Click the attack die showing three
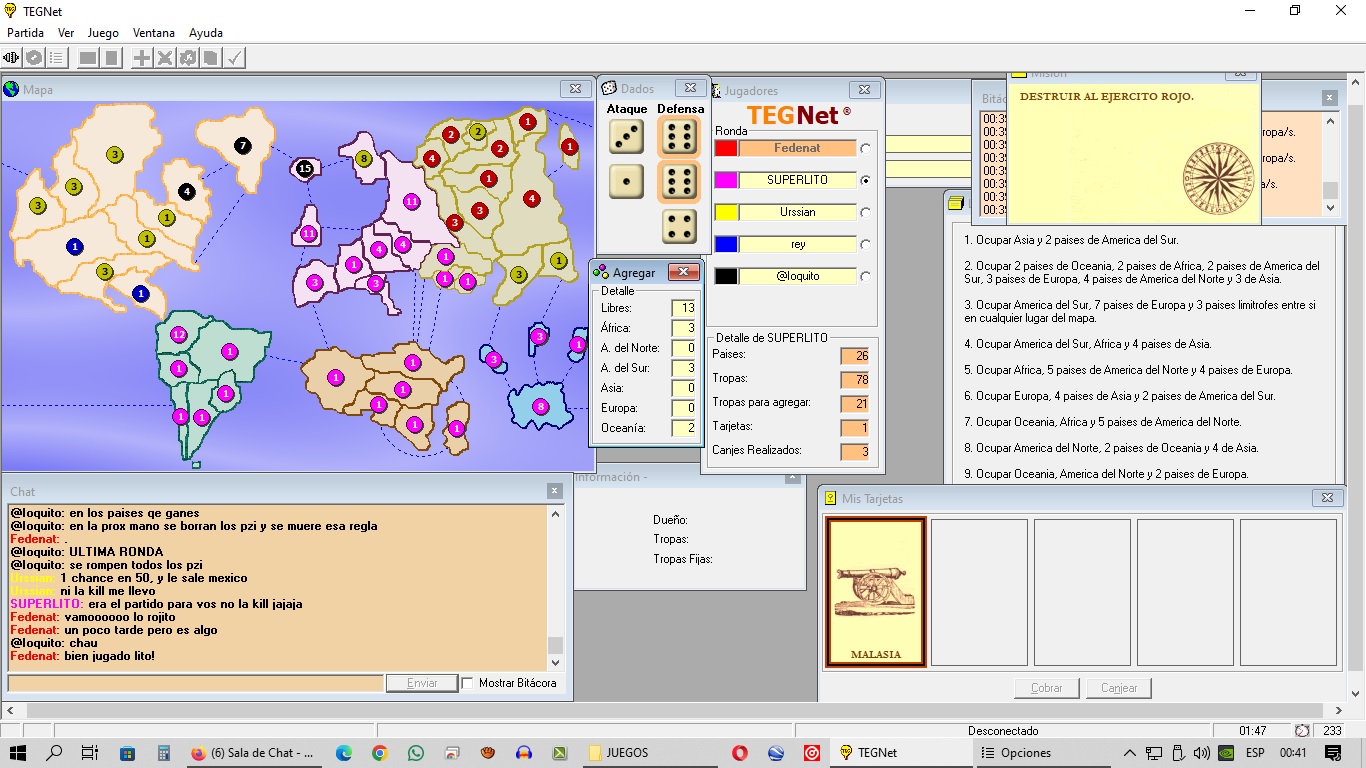The image size is (1366, 768). point(626,137)
